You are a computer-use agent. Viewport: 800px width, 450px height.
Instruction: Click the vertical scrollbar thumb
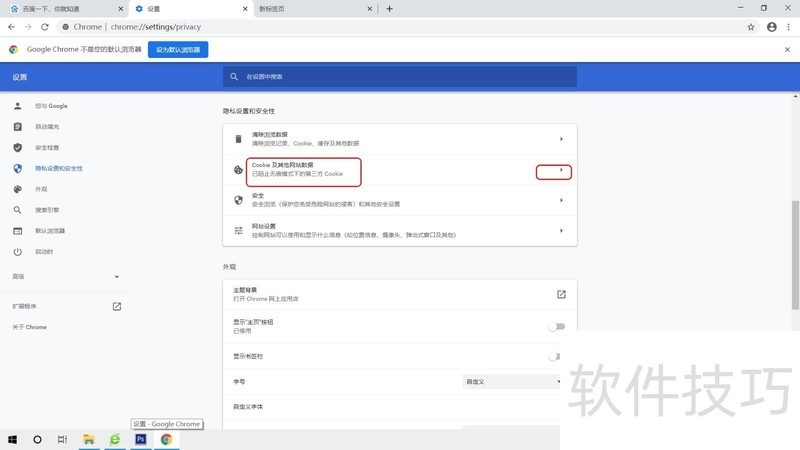(x=795, y=255)
